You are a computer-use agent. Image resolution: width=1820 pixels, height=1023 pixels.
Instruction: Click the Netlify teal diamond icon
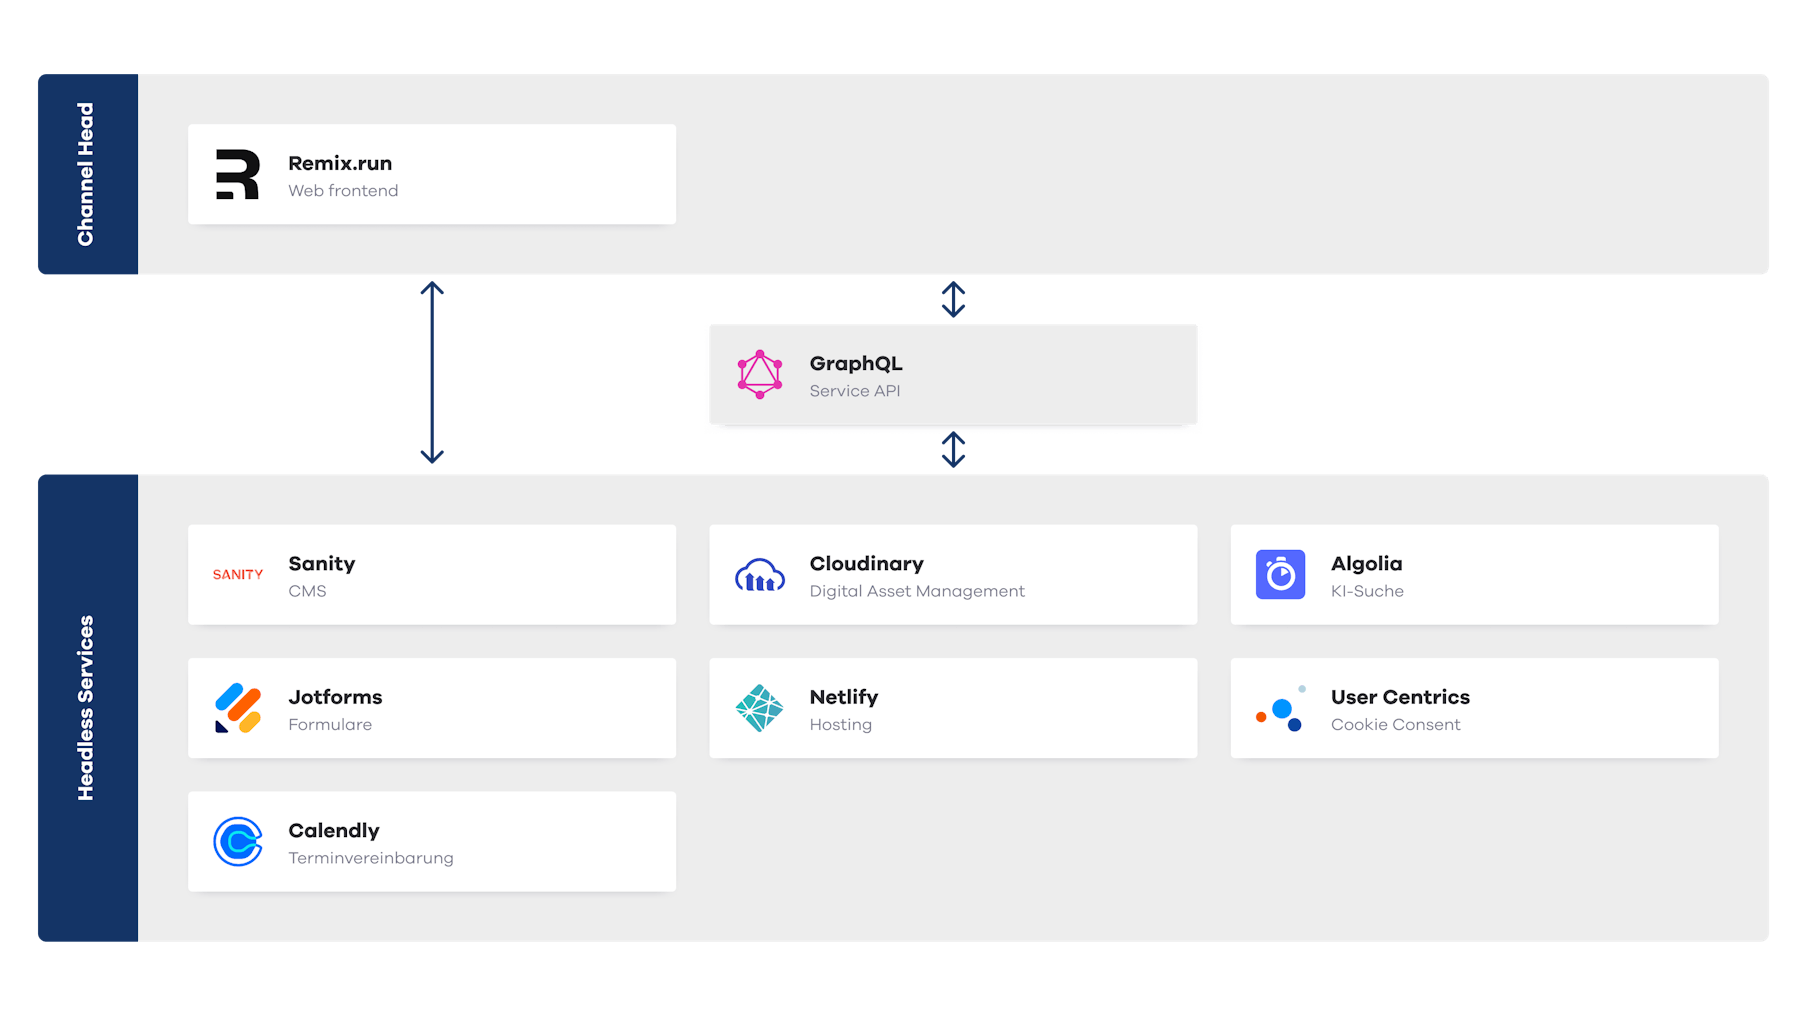coord(760,708)
